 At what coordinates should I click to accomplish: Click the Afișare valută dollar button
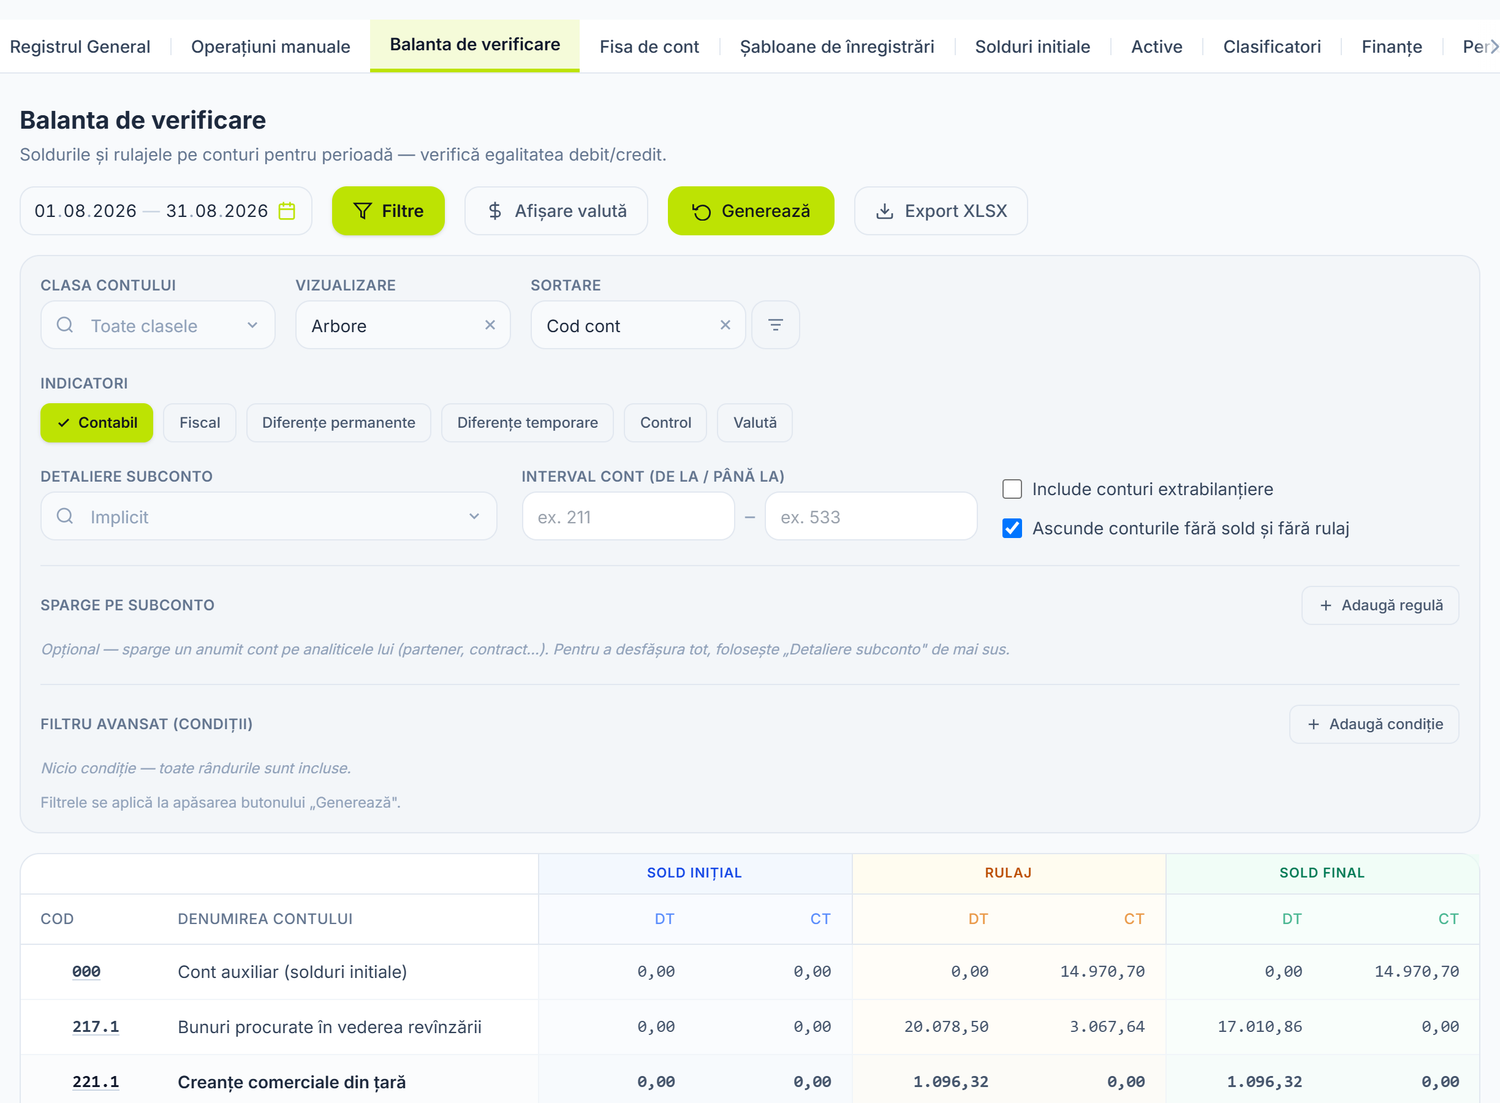556,211
